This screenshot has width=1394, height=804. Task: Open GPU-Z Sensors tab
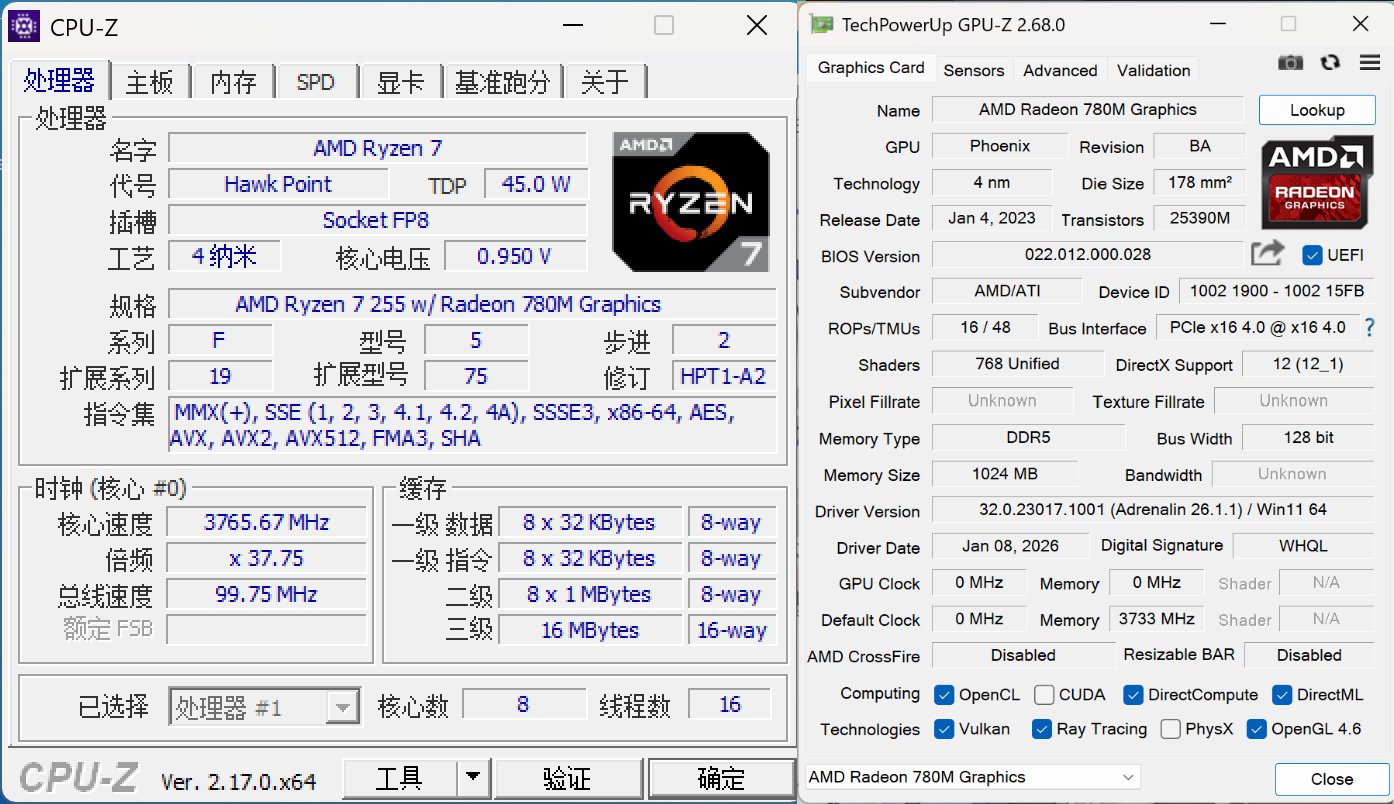974,70
